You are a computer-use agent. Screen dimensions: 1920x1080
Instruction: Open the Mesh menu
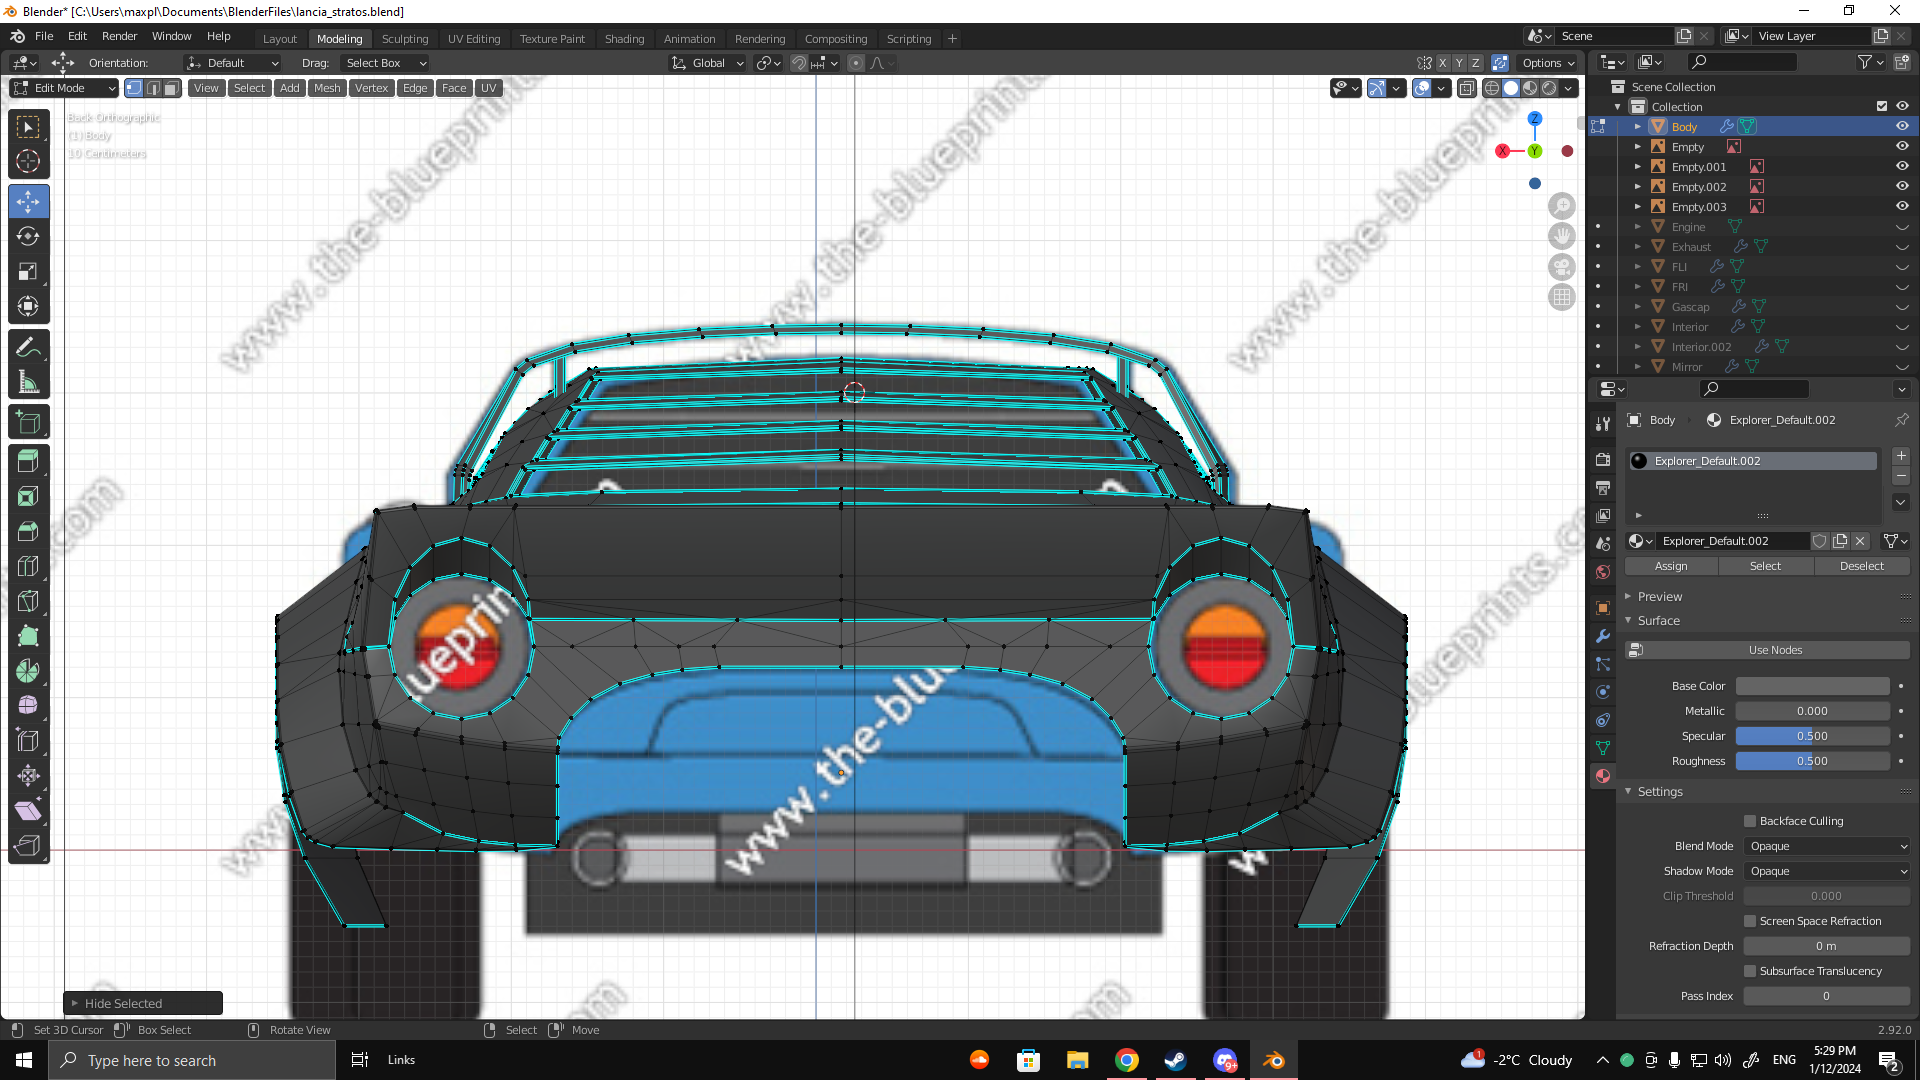tap(327, 88)
